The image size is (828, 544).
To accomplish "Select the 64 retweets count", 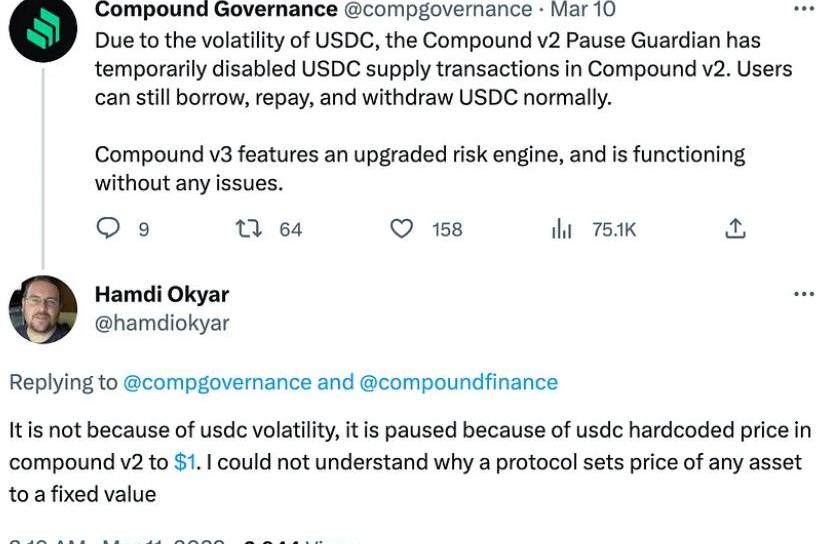I will [x=290, y=230].
